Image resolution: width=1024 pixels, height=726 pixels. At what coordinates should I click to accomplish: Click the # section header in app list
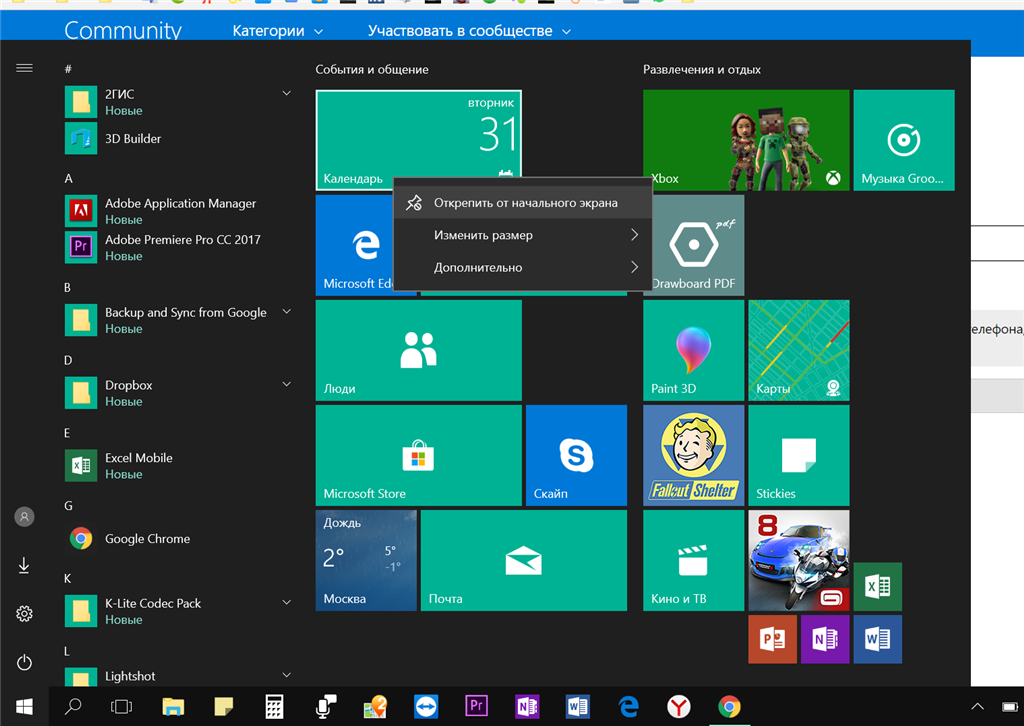pyautogui.click(x=68, y=69)
